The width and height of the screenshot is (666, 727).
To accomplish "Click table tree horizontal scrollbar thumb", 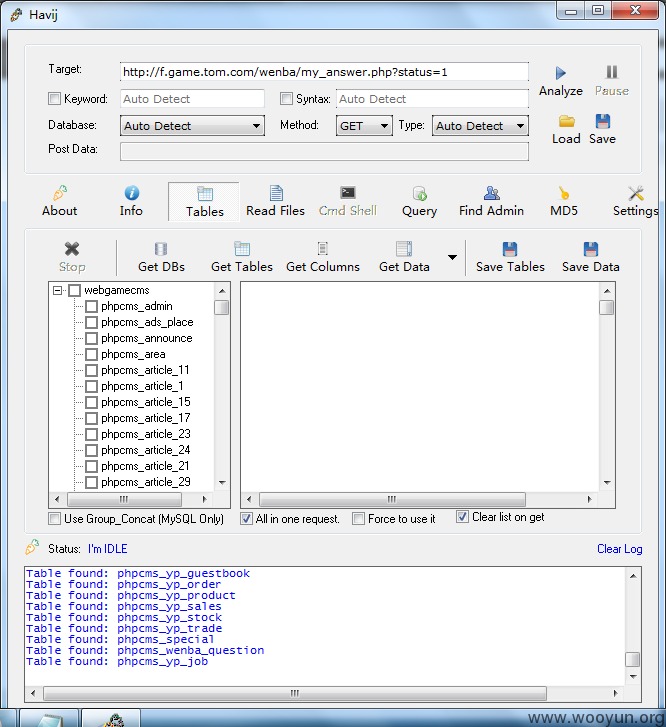I will pos(124,499).
